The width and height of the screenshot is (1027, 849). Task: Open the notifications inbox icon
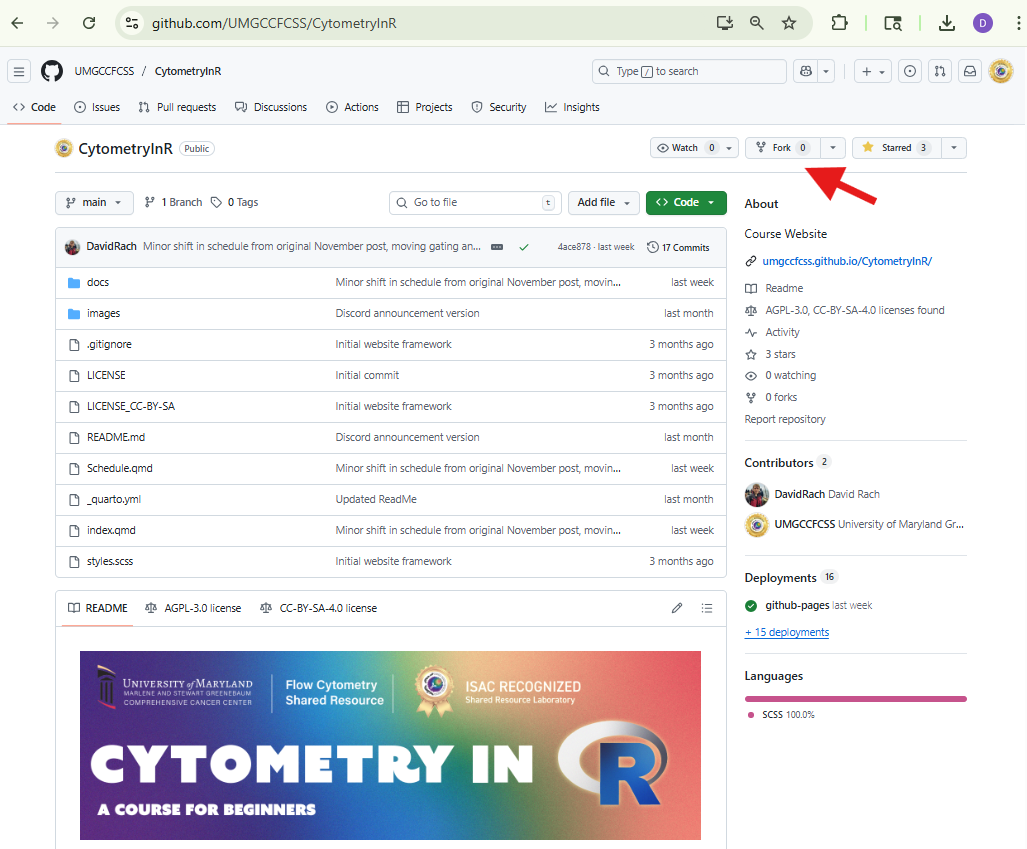click(x=969, y=71)
